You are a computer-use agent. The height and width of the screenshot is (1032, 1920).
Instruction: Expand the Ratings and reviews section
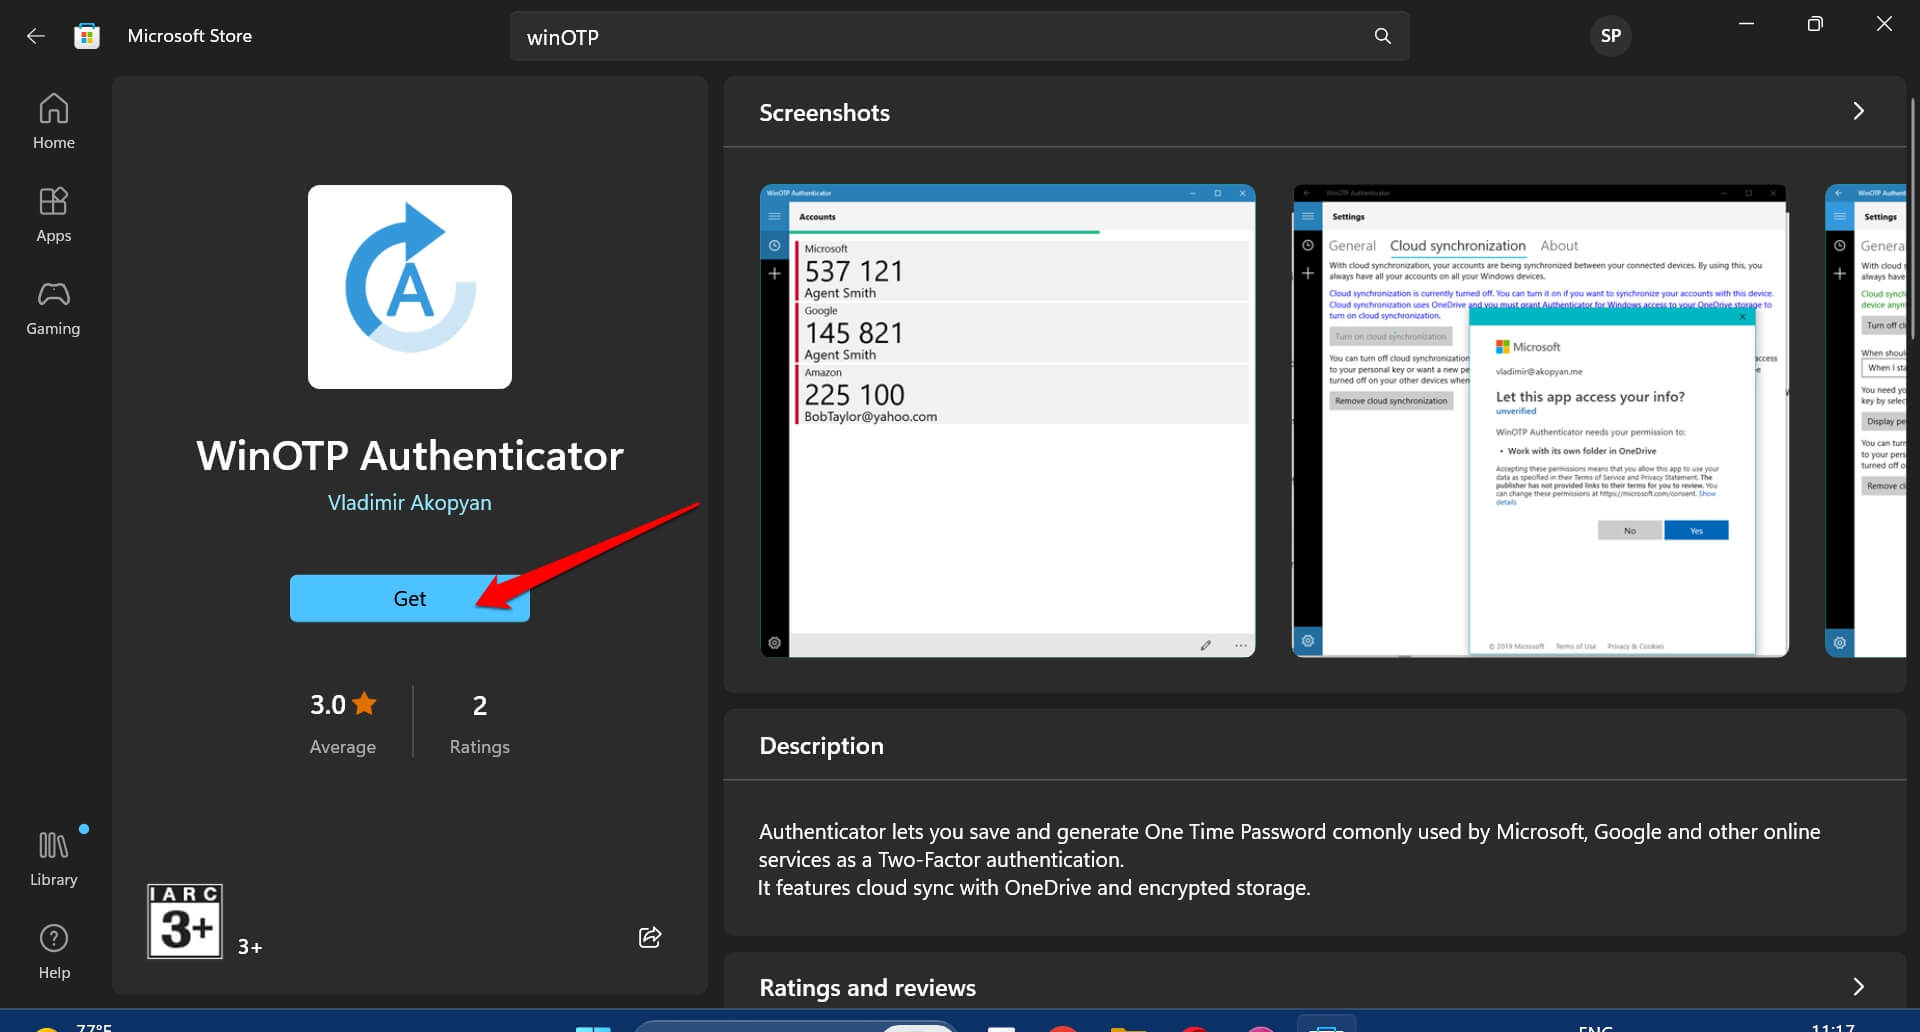(1859, 987)
